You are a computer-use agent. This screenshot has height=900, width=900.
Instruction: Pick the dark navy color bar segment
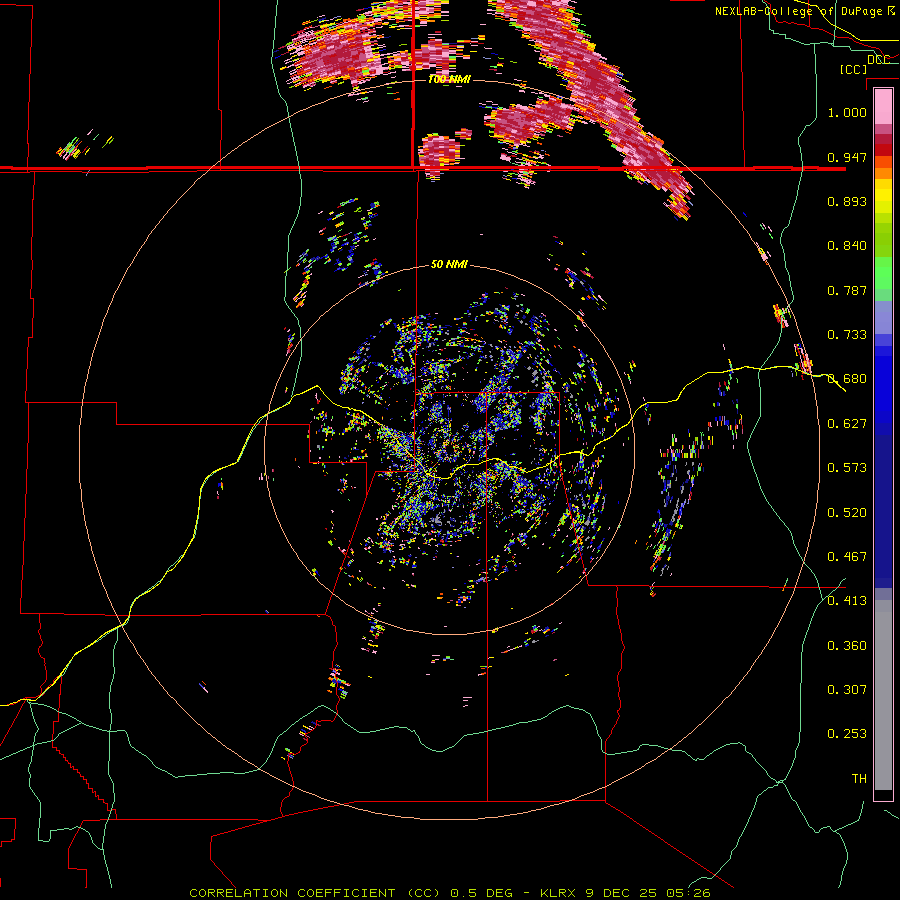pos(883,511)
